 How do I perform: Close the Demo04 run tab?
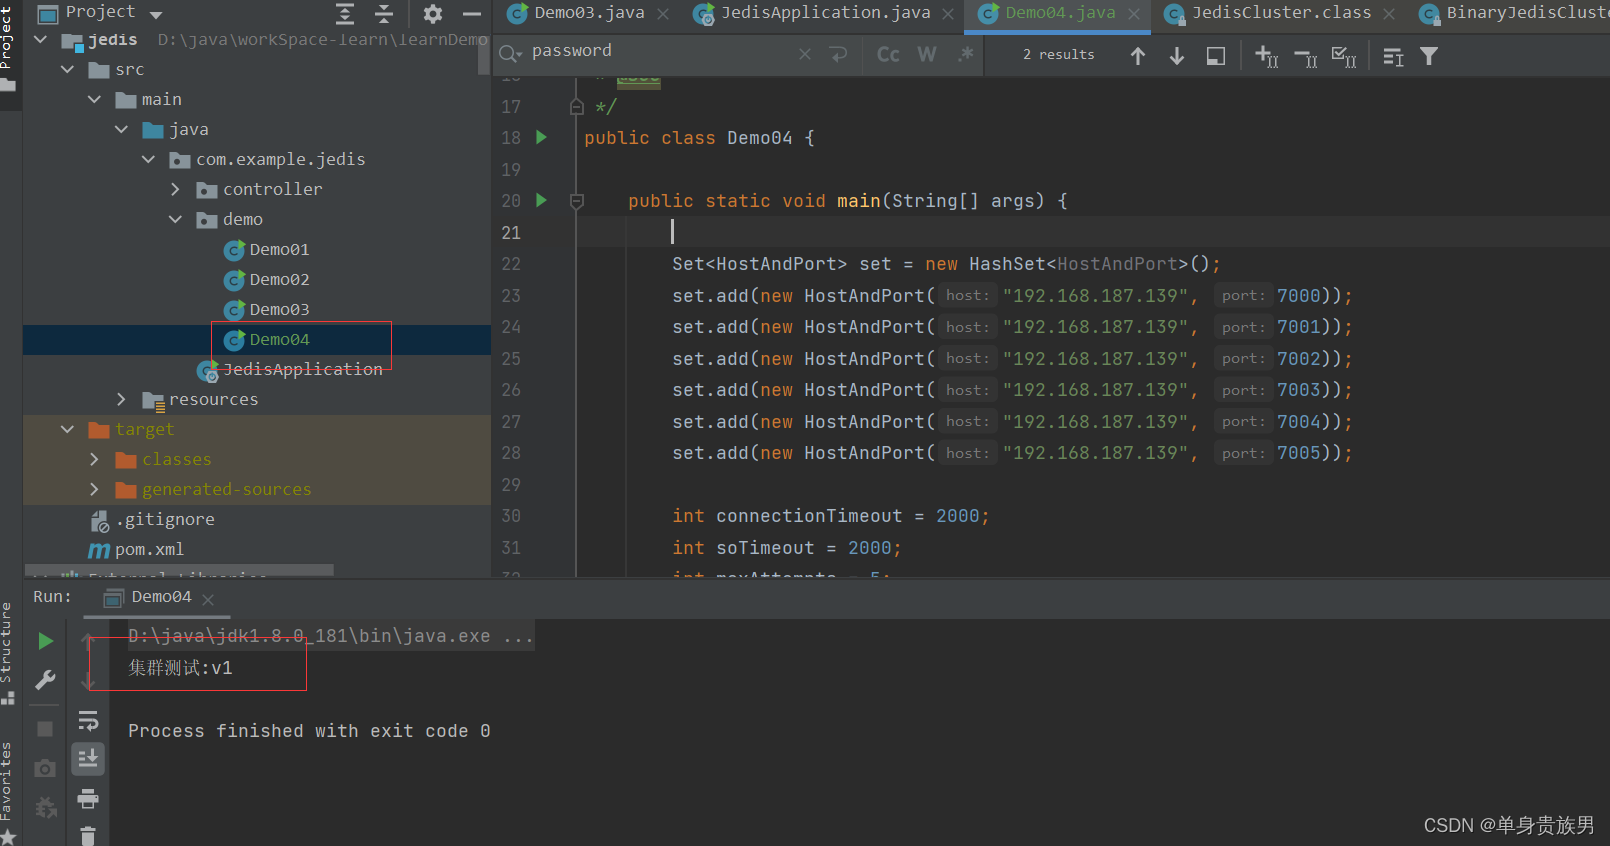208,599
